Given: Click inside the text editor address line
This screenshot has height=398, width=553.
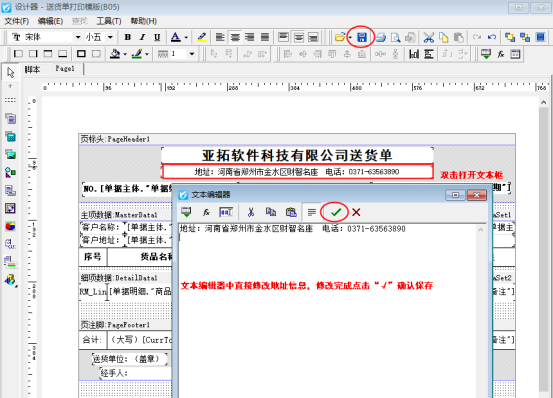Looking at the screenshot, I should [x=292, y=229].
